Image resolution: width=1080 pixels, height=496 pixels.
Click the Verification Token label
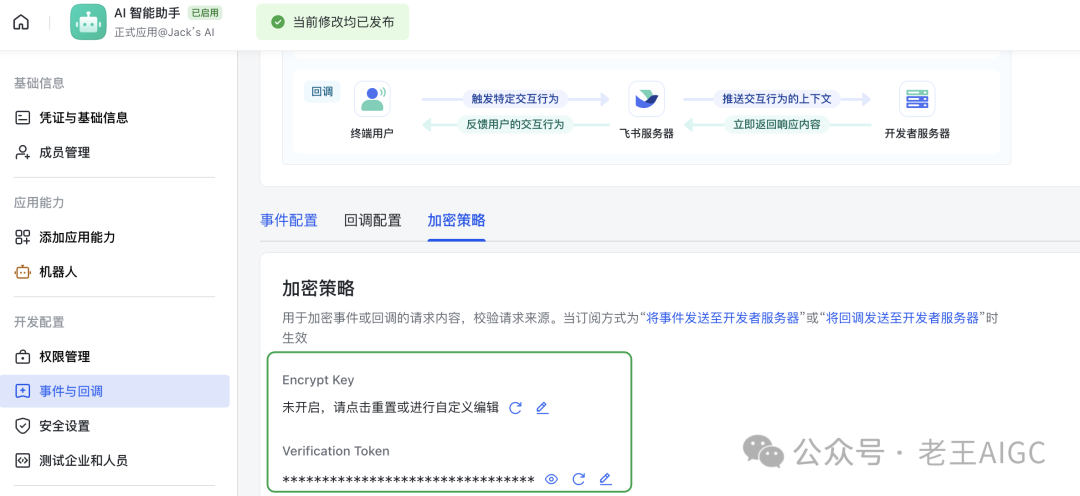pos(336,451)
